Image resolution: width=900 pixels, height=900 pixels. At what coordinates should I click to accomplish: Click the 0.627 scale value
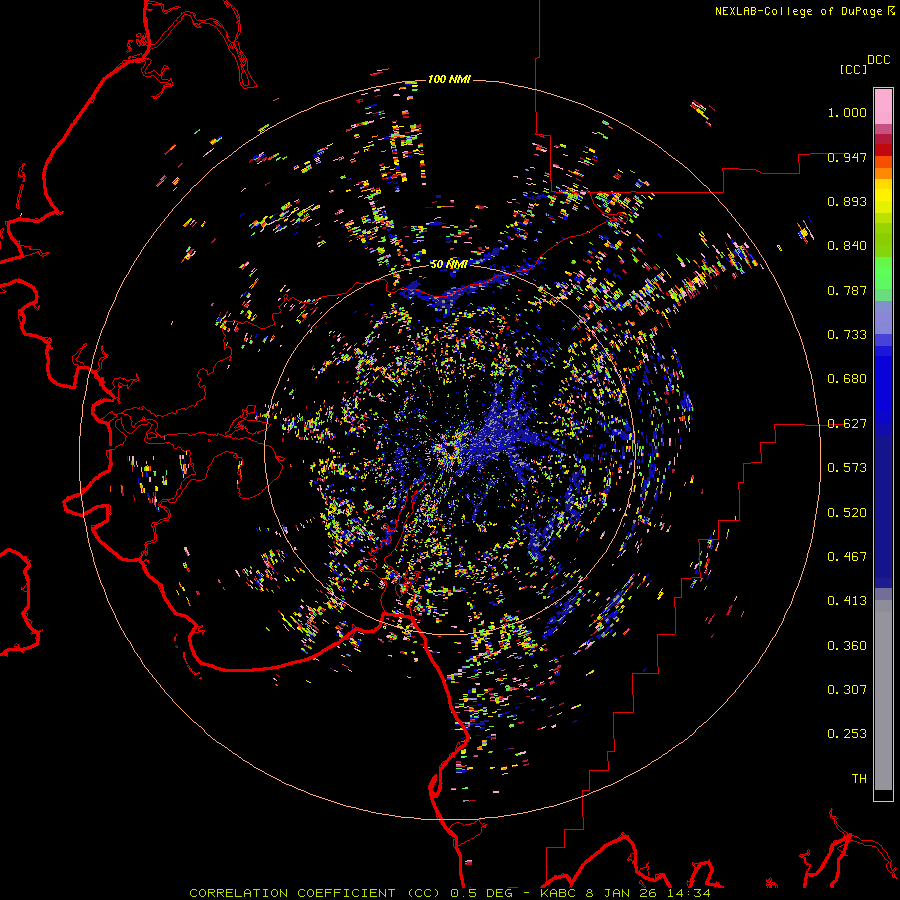pyautogui.click(x=847, y=424)
